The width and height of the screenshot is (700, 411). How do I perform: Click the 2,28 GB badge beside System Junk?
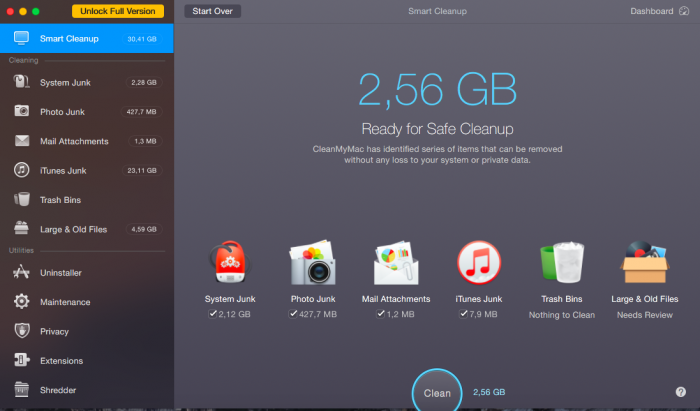(144, 82)
